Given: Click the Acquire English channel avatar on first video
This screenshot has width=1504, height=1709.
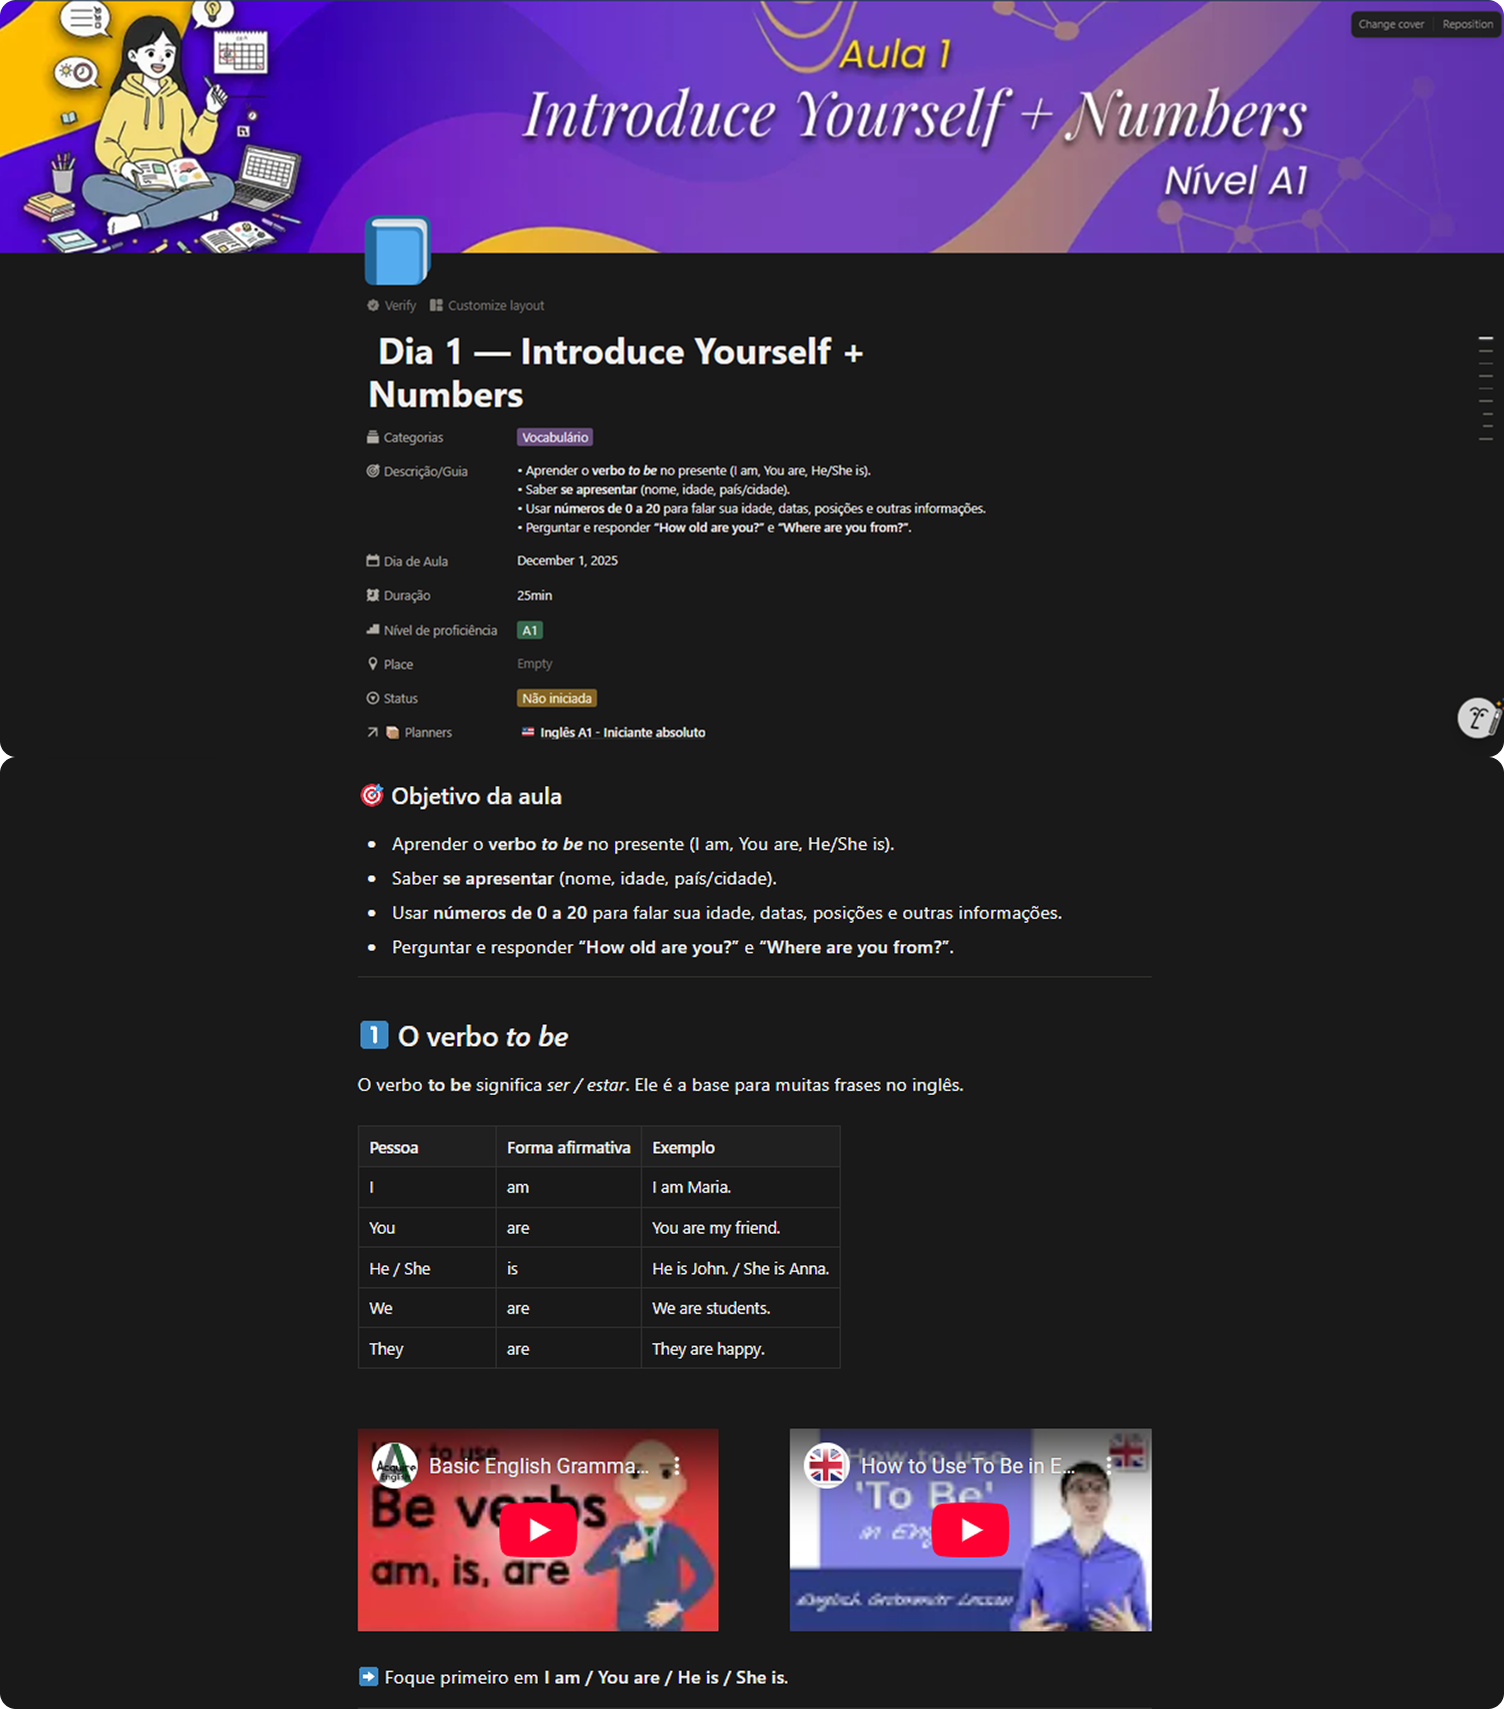Looking at the screenshot, I should [x=394, y=1466].
